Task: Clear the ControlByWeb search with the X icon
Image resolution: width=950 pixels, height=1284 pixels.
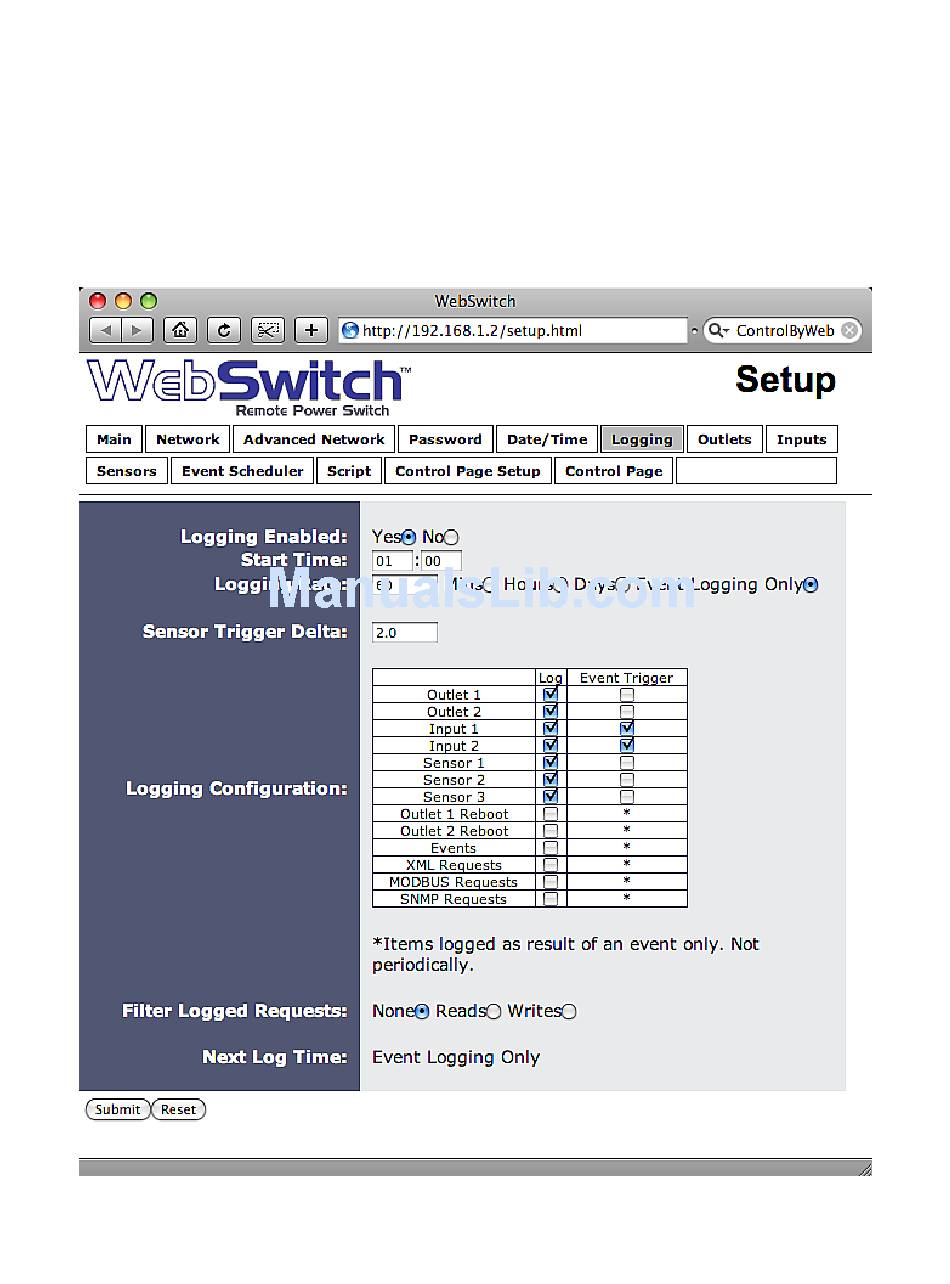Action: click(x=849, y=330)
